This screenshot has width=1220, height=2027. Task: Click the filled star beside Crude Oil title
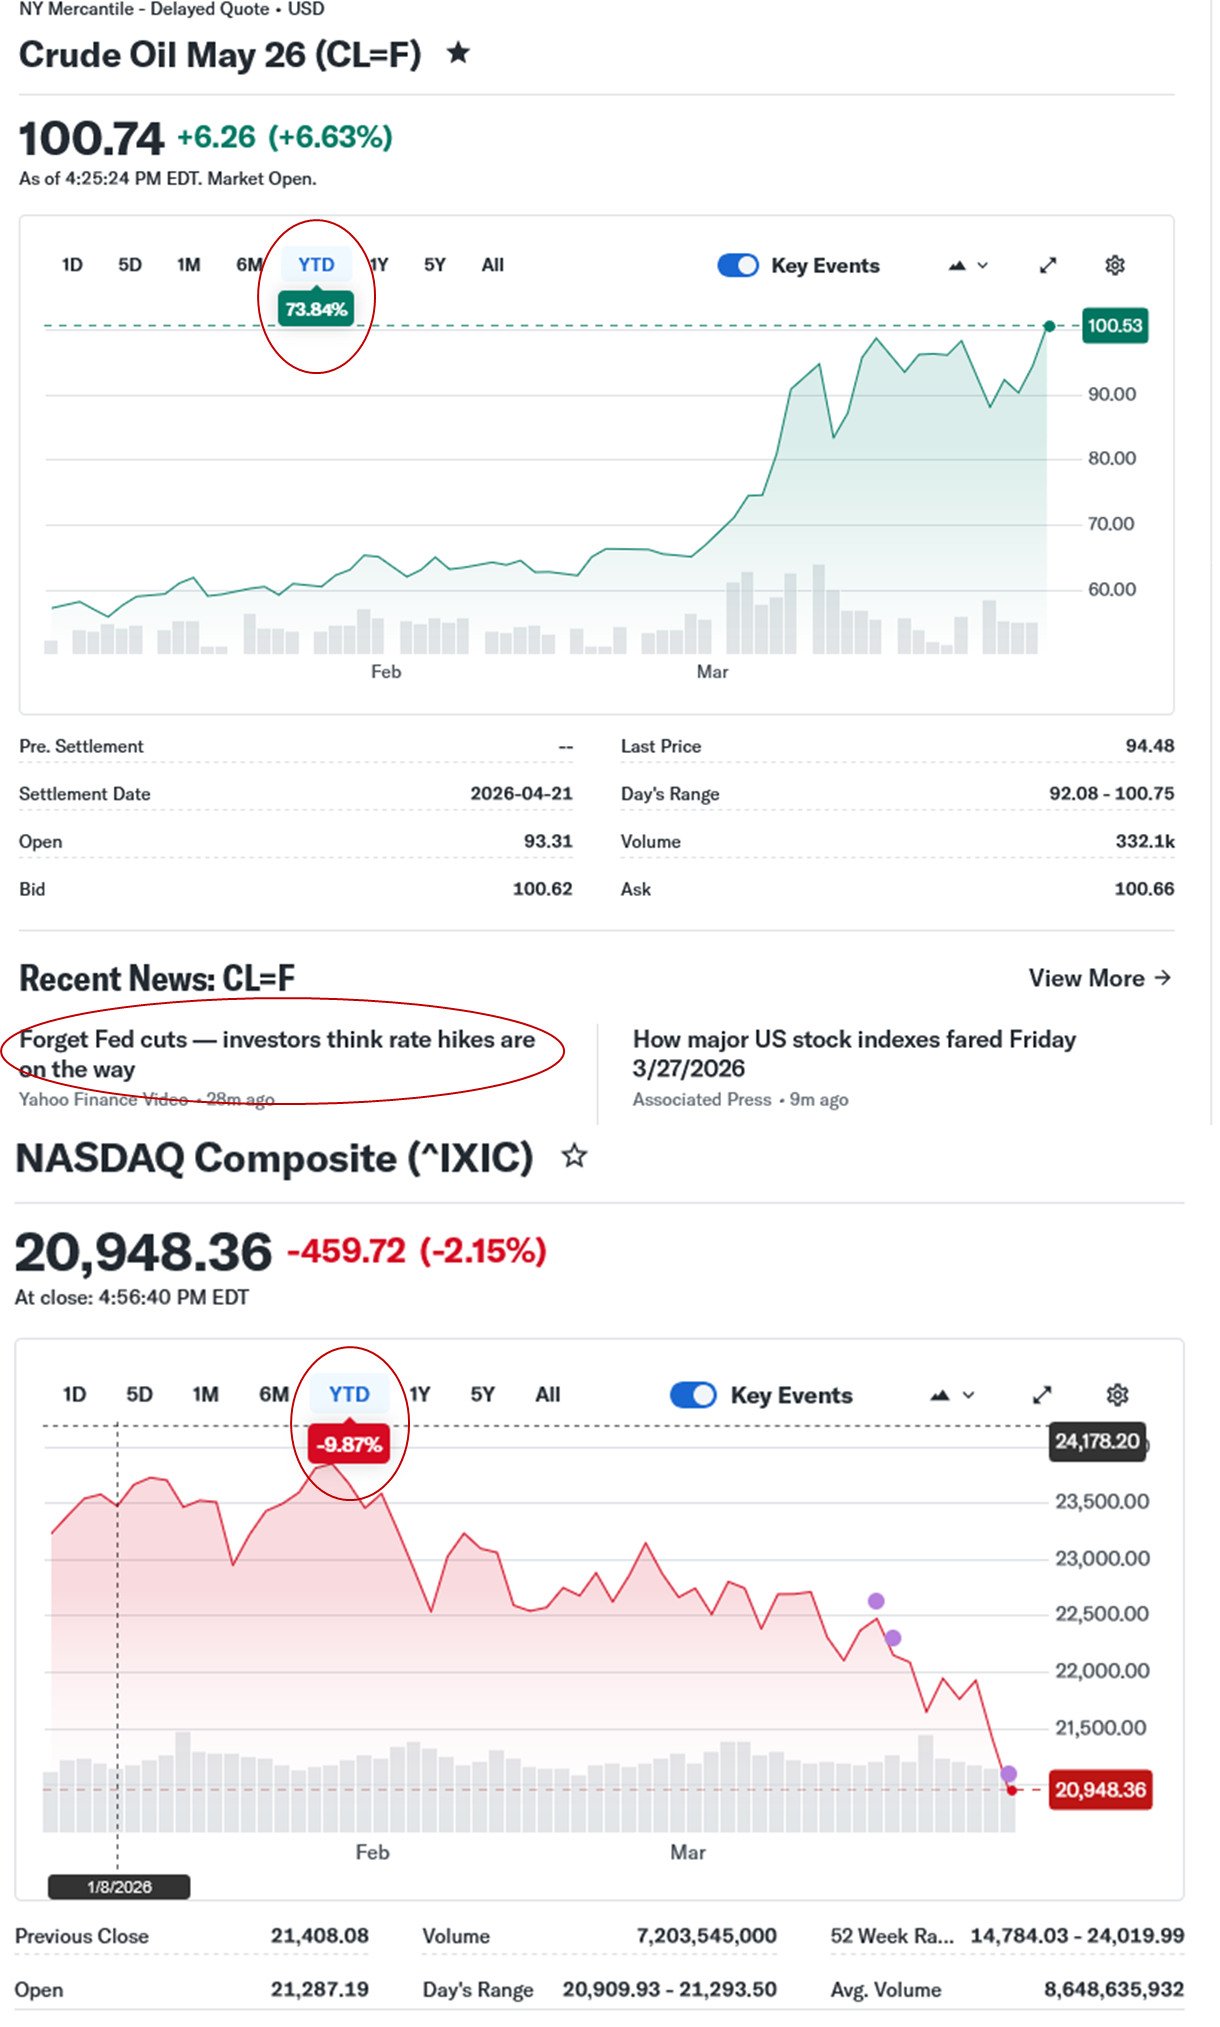(458, 53)
